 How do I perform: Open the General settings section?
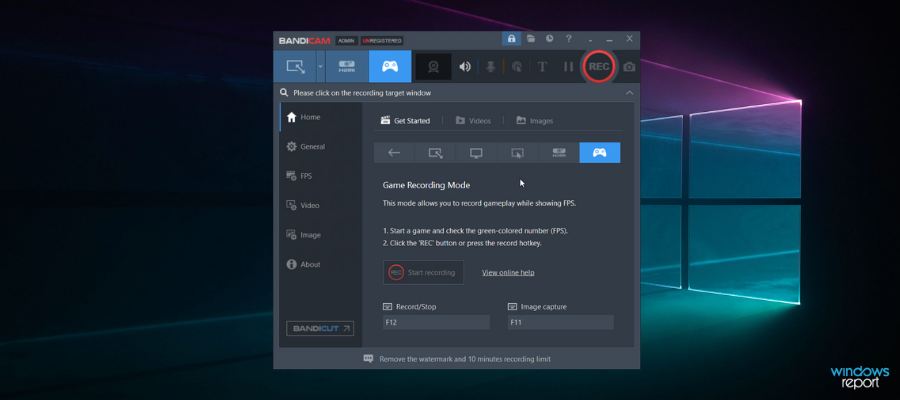pos(320,146)
